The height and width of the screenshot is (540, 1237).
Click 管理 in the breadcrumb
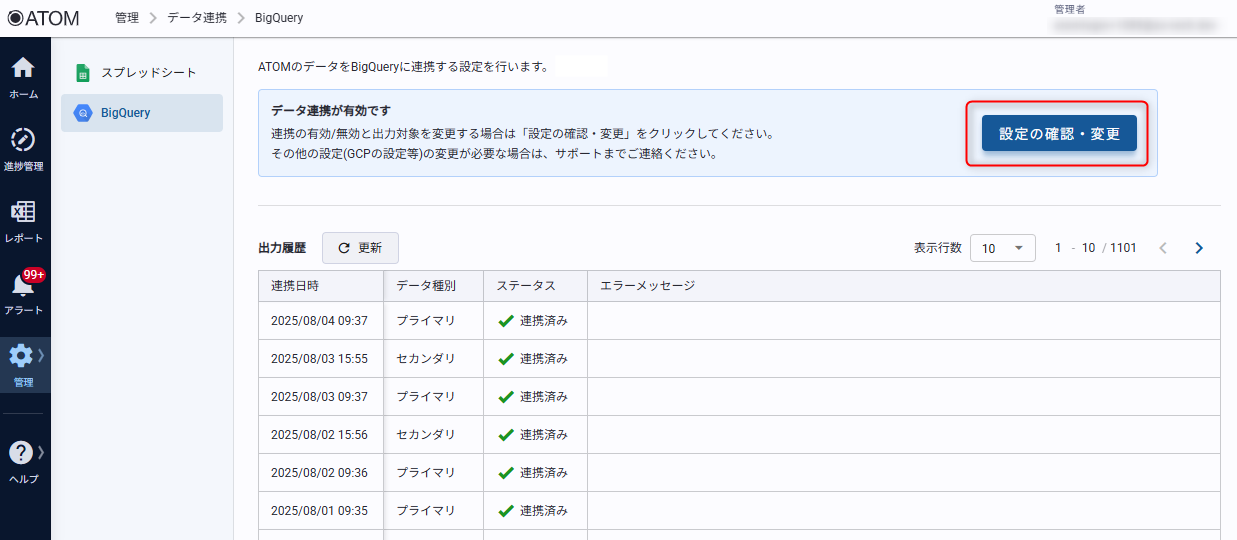pos(127,18)
